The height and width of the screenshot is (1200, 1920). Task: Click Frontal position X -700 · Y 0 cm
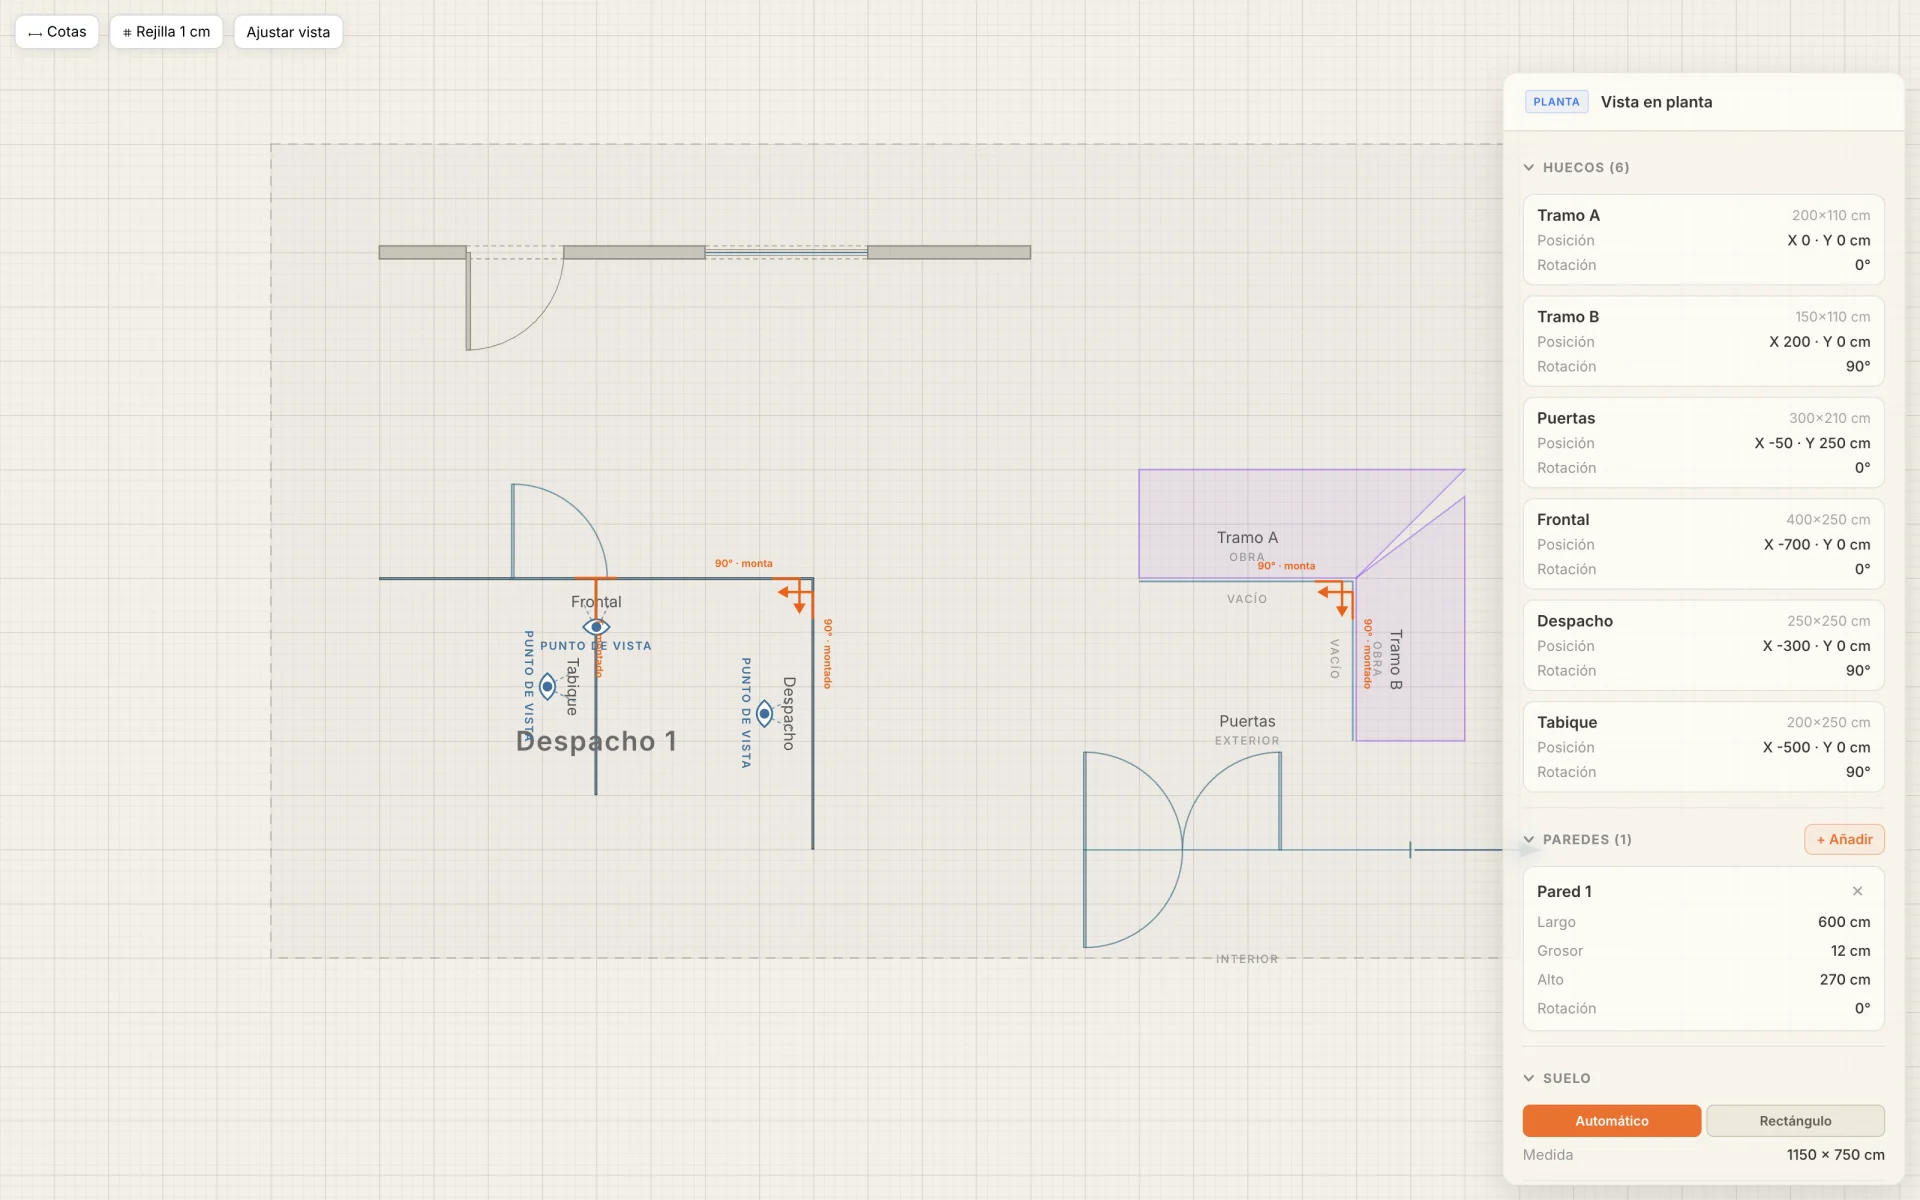pyautogui.click(x=1817, y=545)
